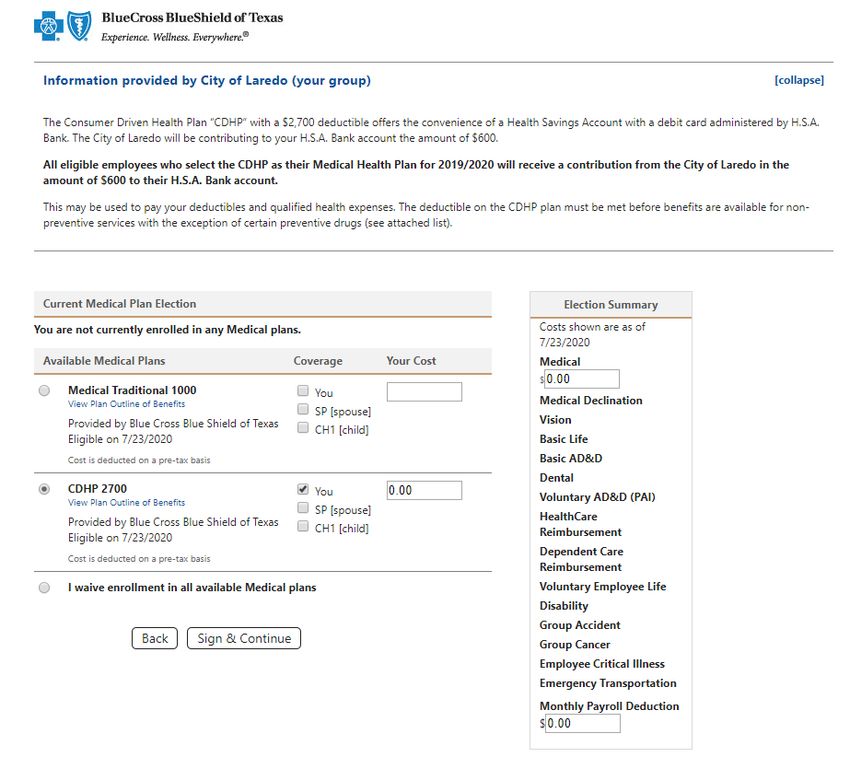Click the CDHP 2700 cost field showing 0.00

[x=424, y=491]
